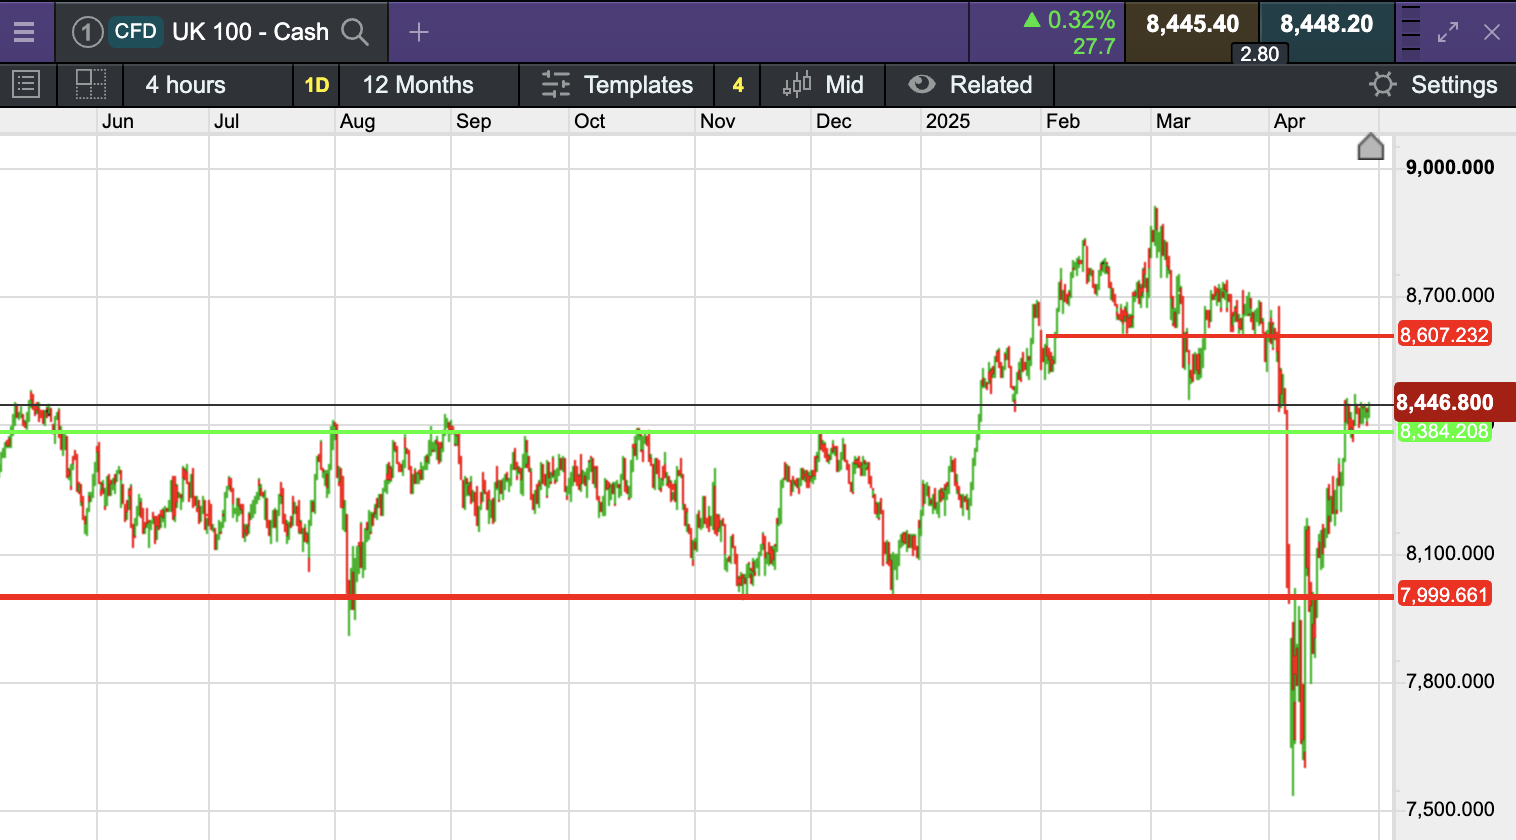1516x840 pixels.
Task: Click the Dec label on the time axis
Action: tap(834, 121)
